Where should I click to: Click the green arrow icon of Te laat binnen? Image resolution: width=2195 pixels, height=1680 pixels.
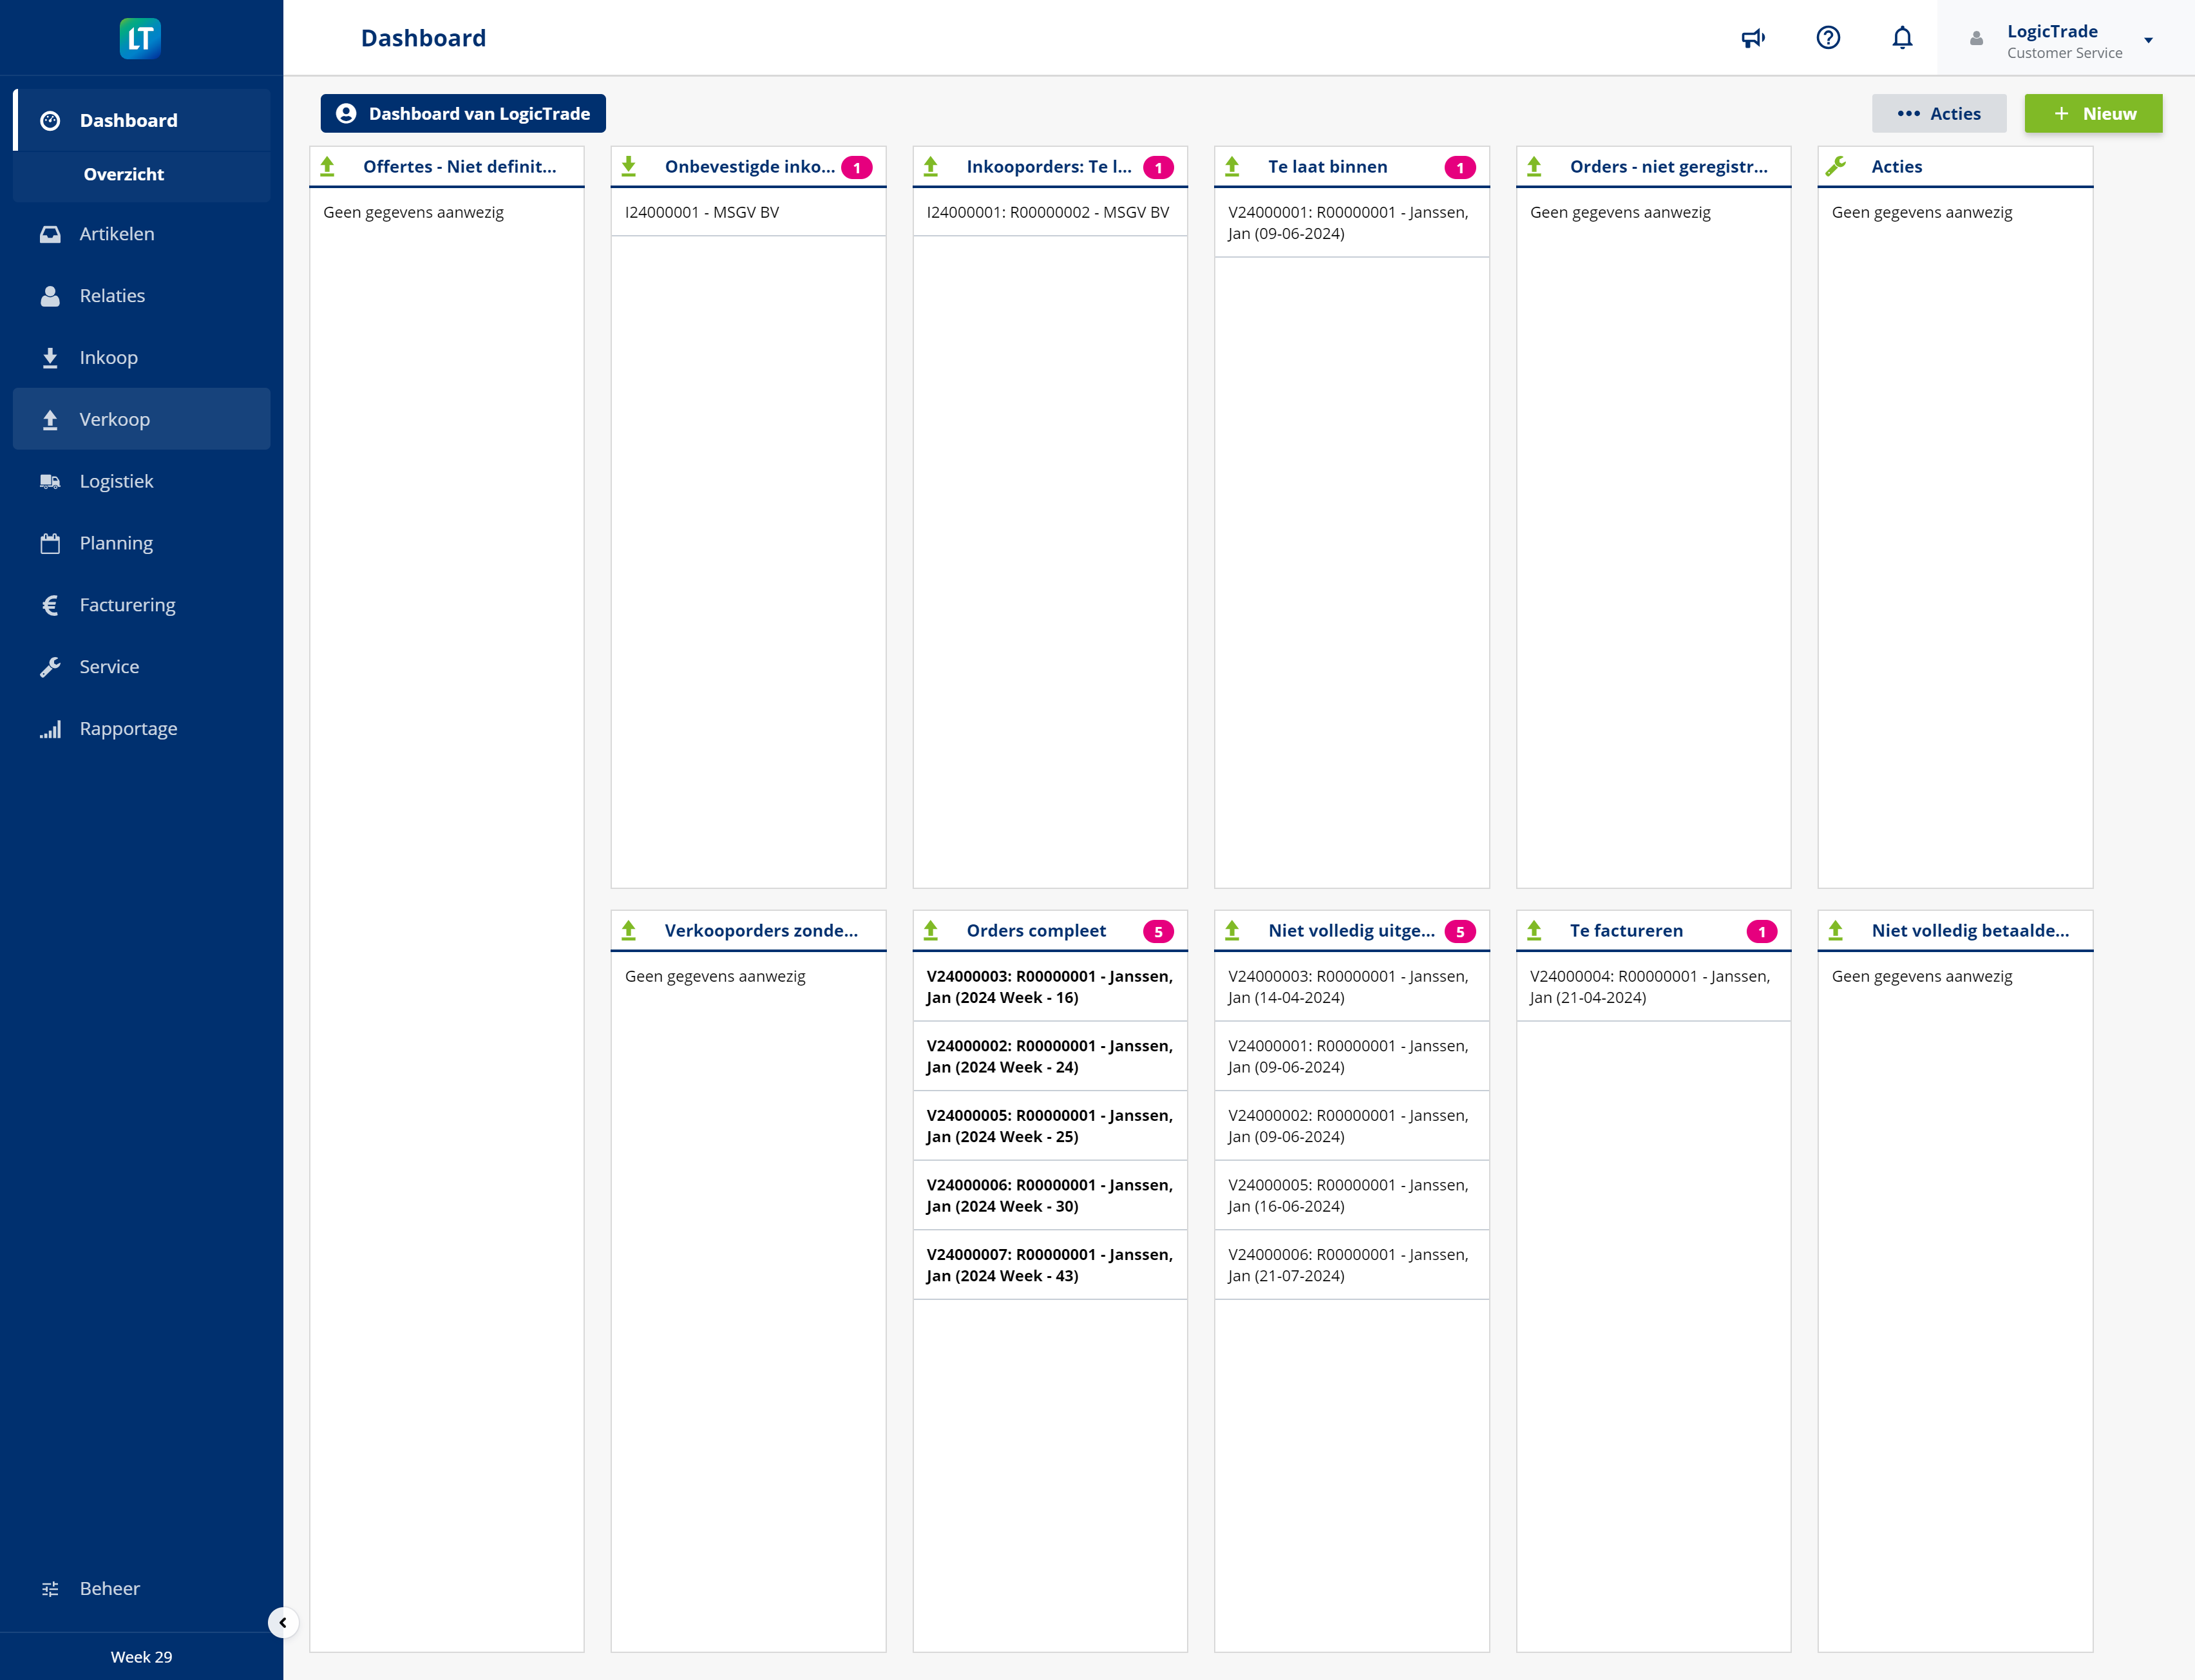[1232, 167]
